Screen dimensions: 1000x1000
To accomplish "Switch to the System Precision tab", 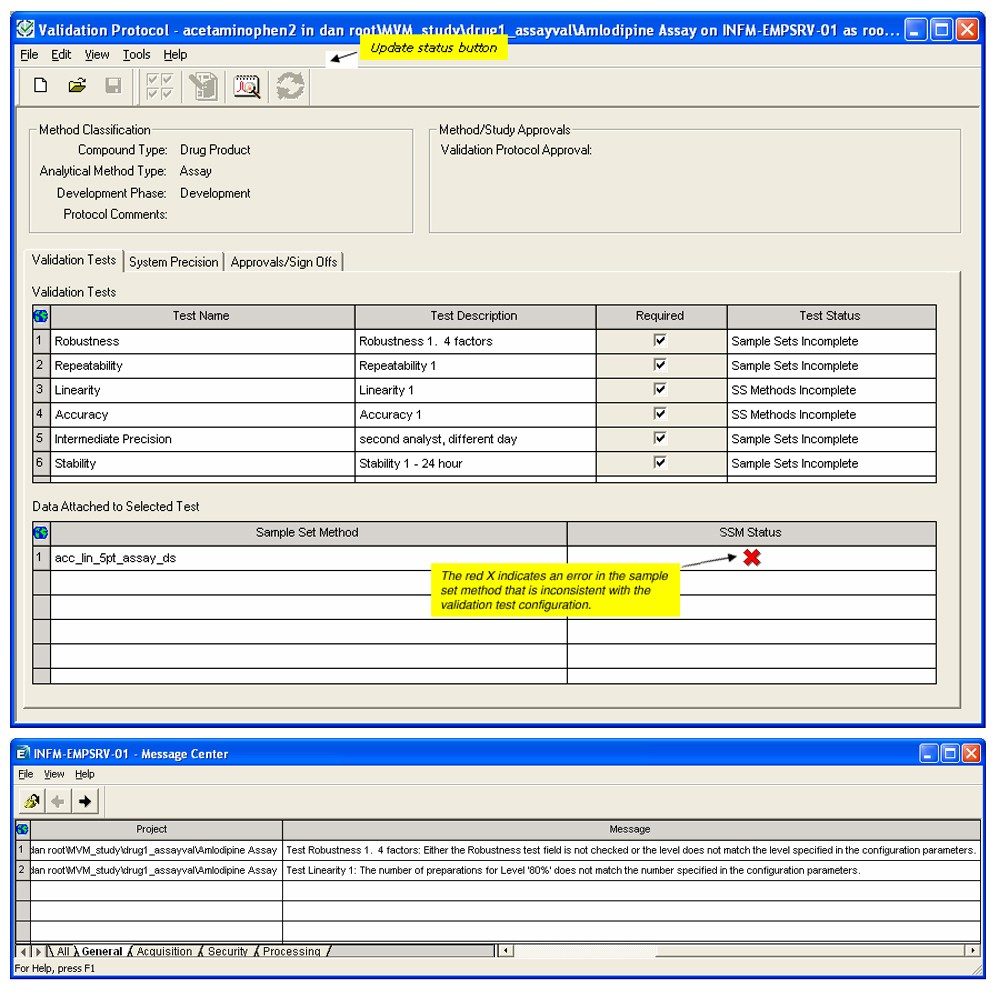I will 173,262.
